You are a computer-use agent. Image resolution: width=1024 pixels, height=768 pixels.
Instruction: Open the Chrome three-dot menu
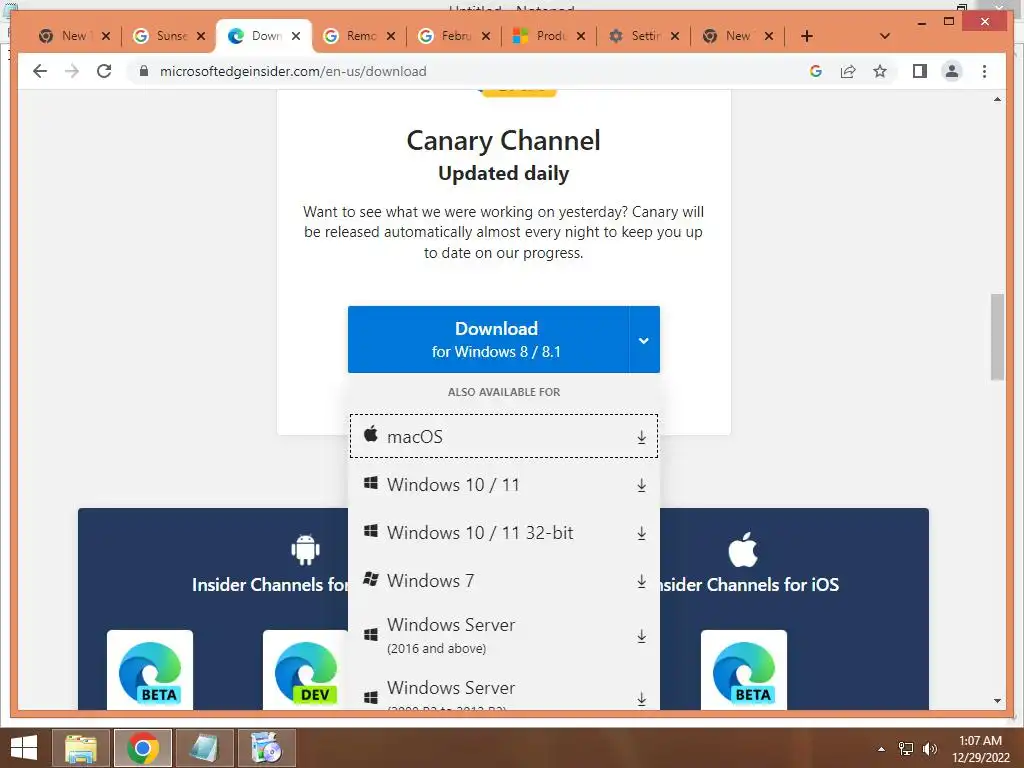click(x=984, y=71)
